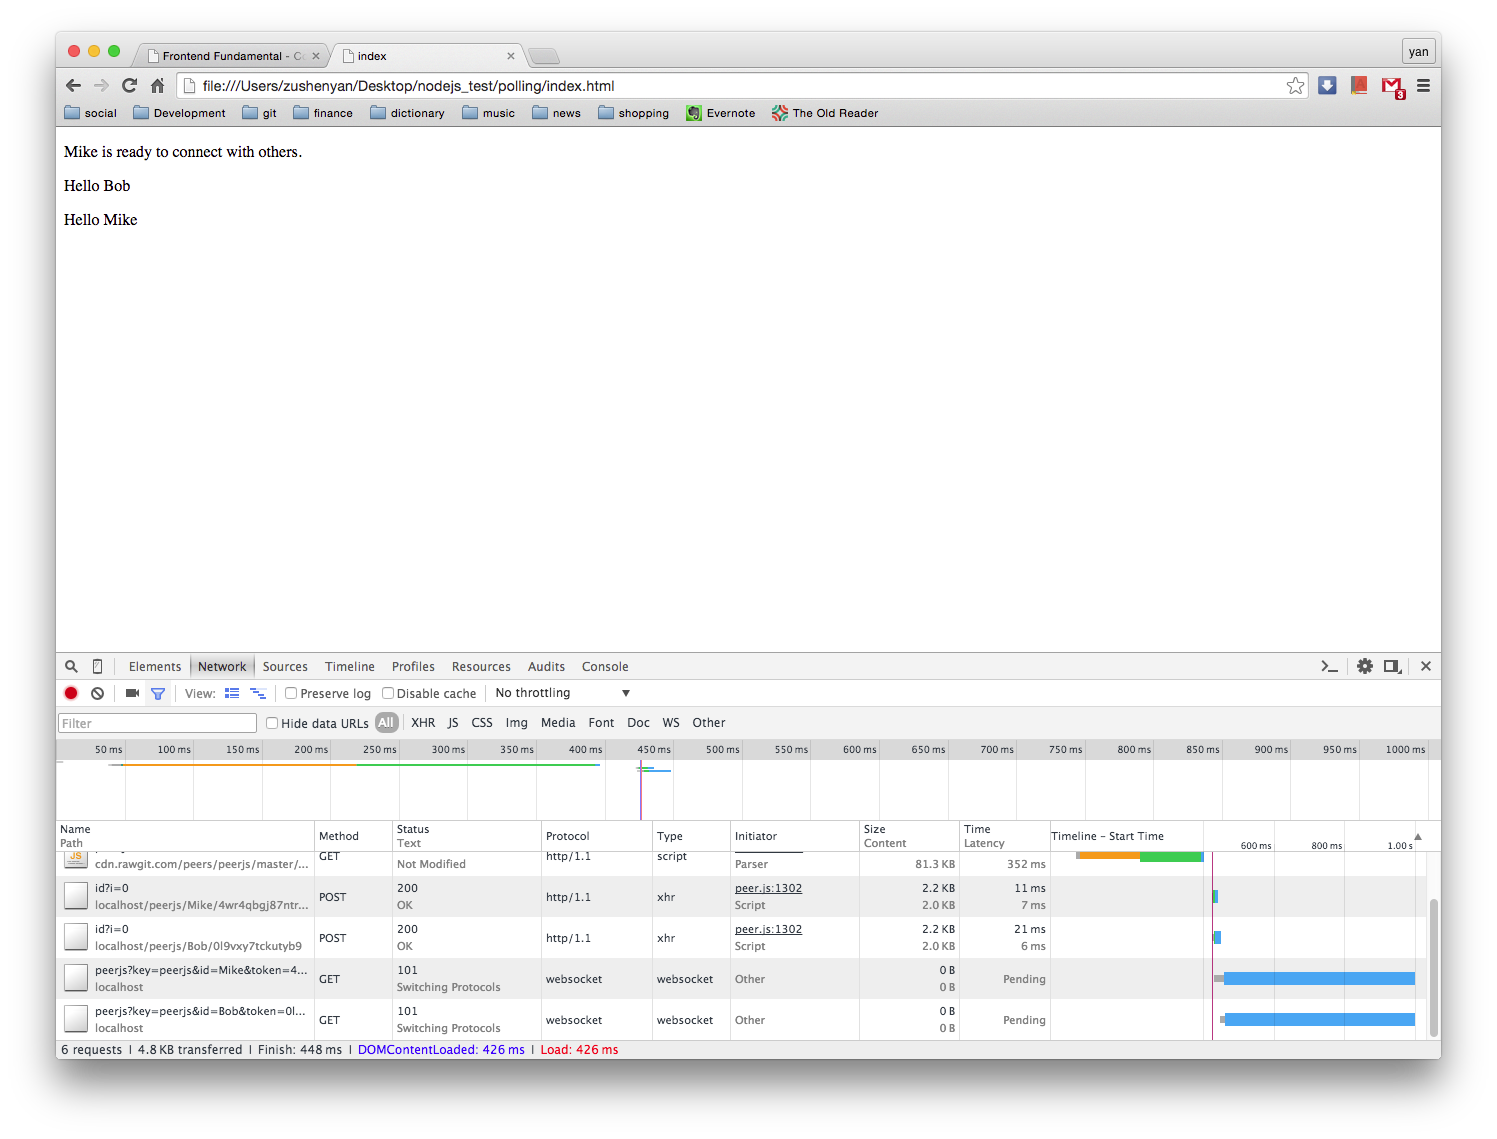The image size is (1497, 1139).
Task: Switch to large request rows view
Action: (232, 693)
